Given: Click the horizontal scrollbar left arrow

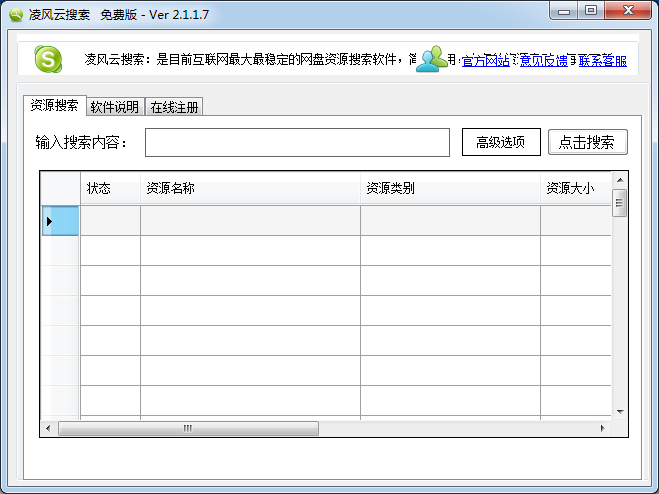Looking at the screenshot, I should click(48, 428).
